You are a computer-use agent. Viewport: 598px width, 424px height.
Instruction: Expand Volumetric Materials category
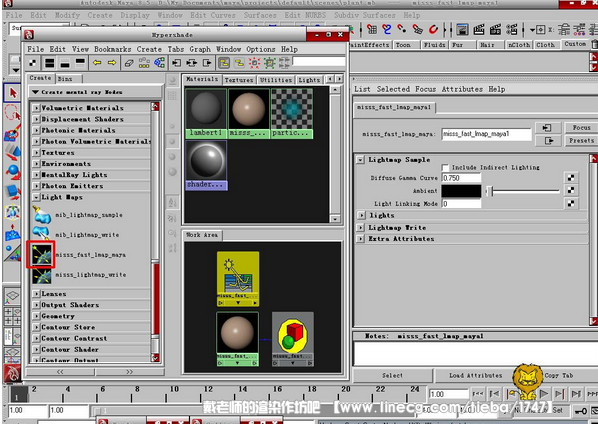click(x=36, y=108)
